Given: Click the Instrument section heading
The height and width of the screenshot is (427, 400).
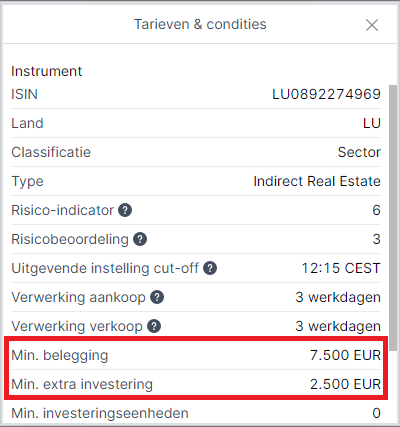Looking at the screenshot, I should coord(47,71).
